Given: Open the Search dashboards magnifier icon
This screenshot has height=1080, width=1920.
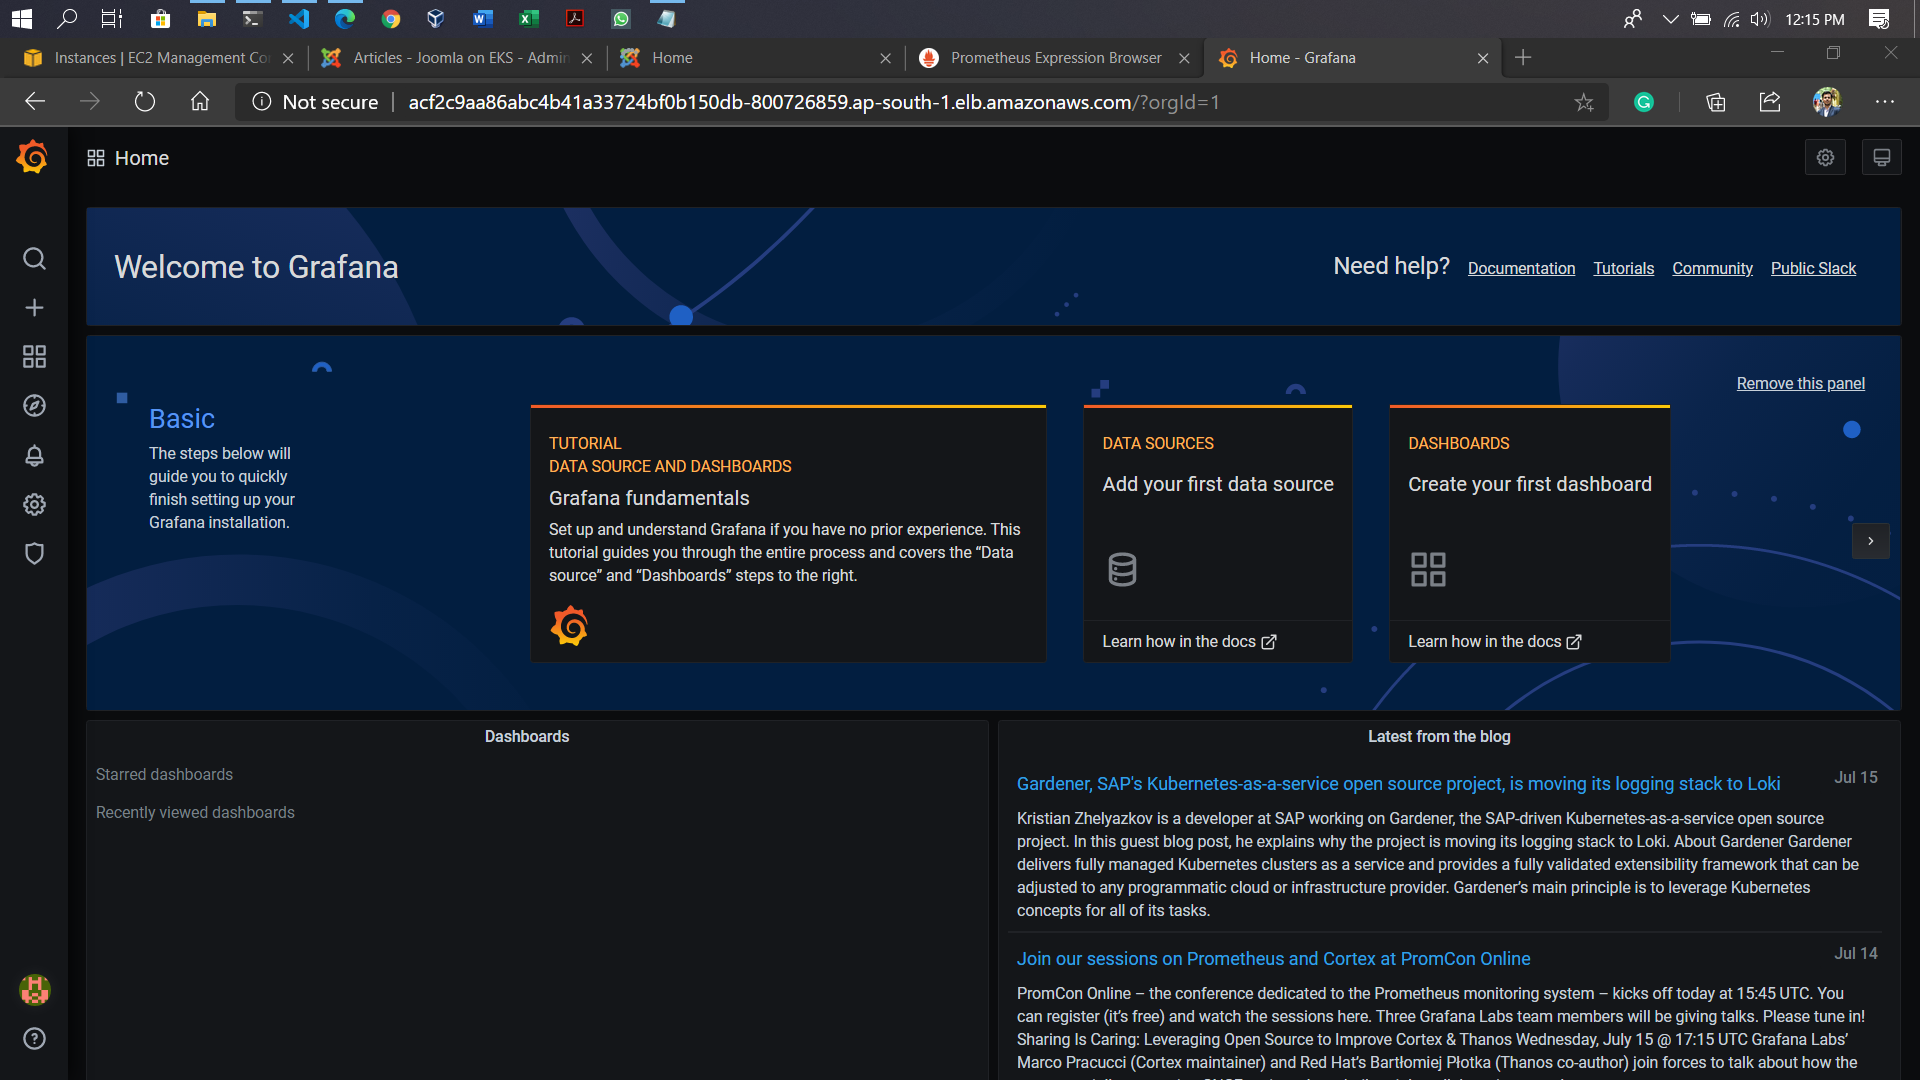Looking at the screenshot, I should (x=34, y=259).
